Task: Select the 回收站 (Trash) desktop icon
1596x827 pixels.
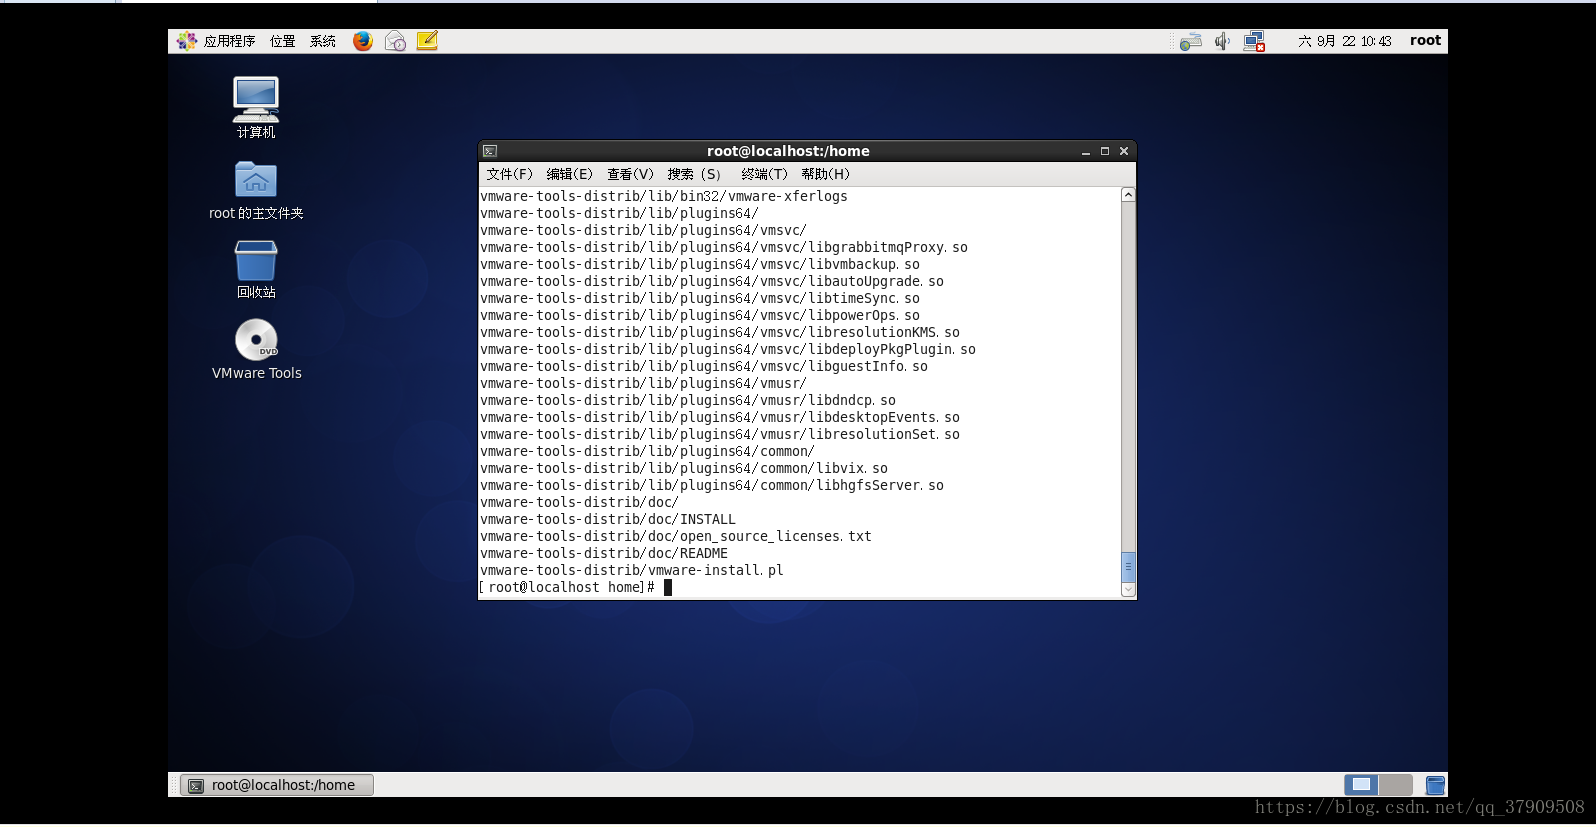Action: [x=256, y=270]
